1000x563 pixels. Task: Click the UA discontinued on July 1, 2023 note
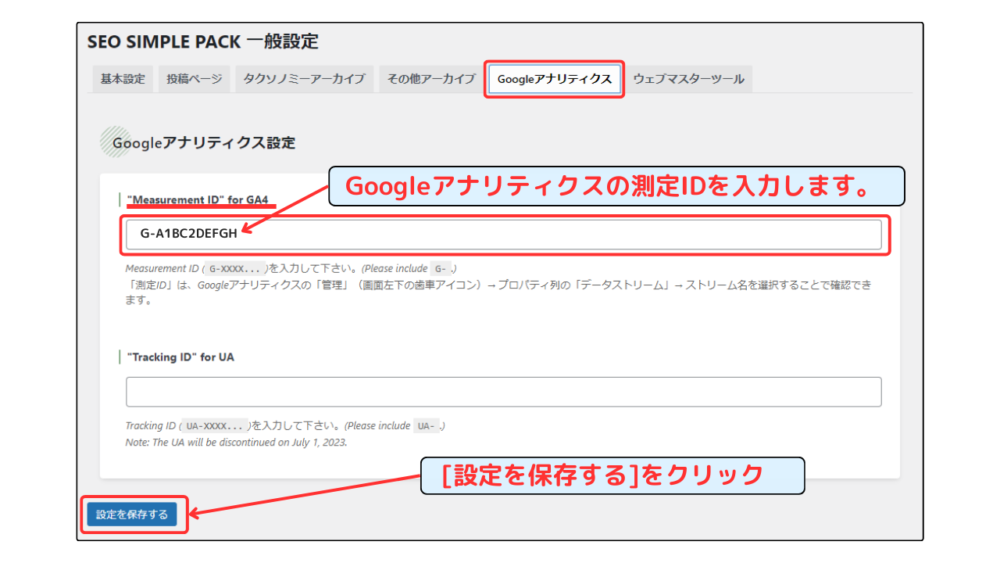pyautogui.click(x=236, y=442)
